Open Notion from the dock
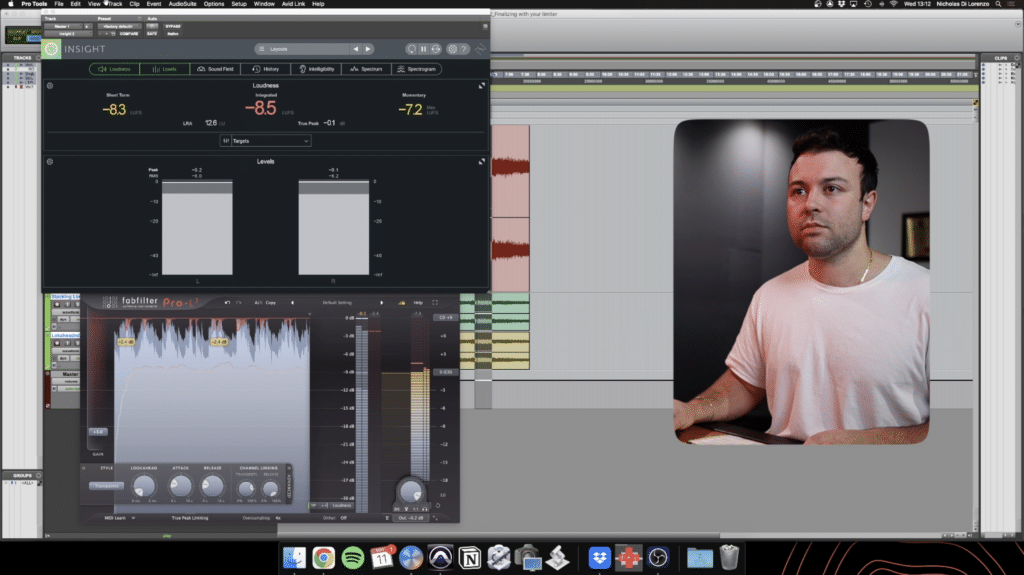 [x=470, y=558]
